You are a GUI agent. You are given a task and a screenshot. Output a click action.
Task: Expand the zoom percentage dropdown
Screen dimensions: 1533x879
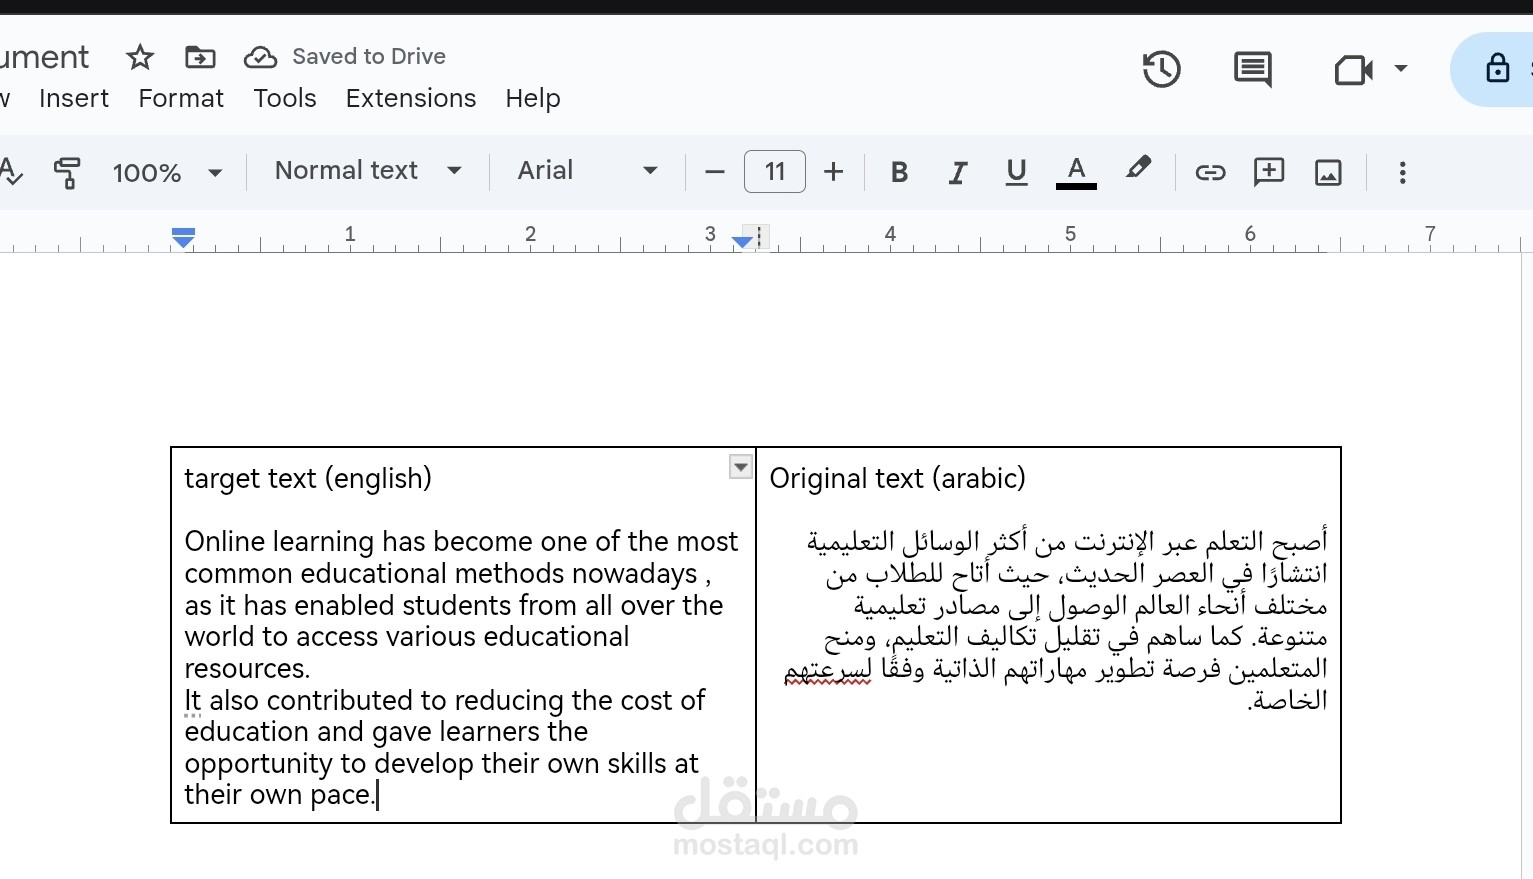(166, 172)
